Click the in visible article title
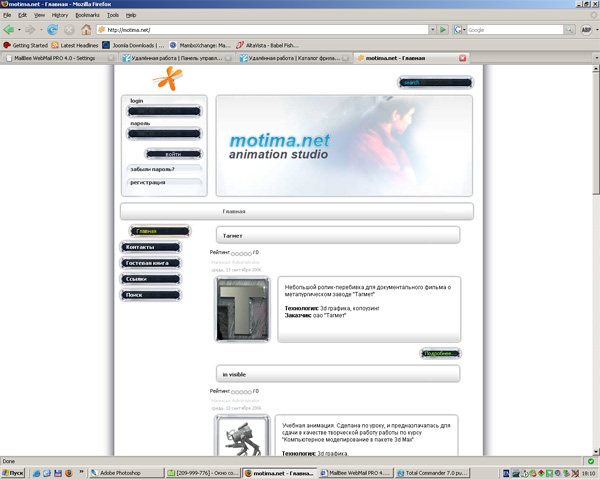This screenshot has height=480, width=600. (234, 374)
